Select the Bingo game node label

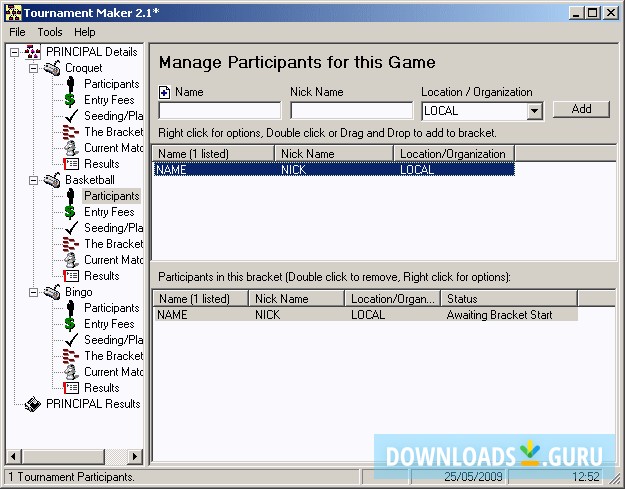(x=79, y=292)
